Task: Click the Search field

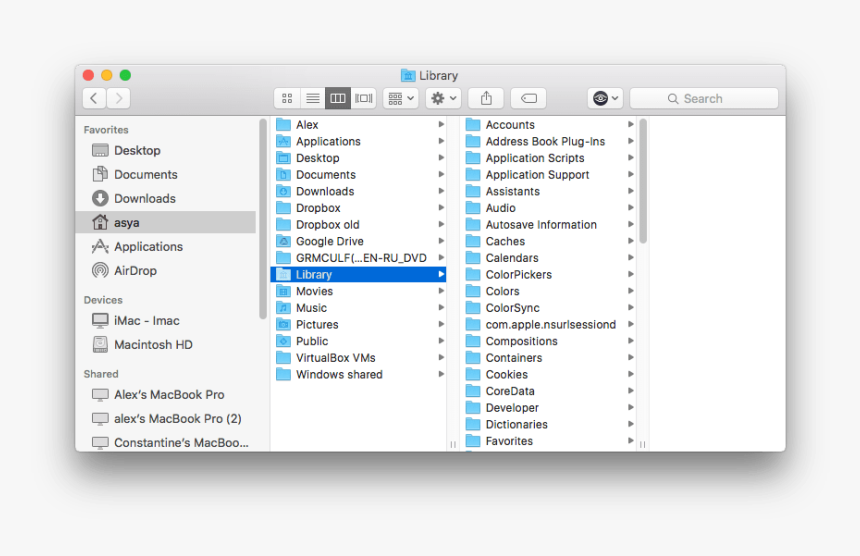Action: coord(704,98)
